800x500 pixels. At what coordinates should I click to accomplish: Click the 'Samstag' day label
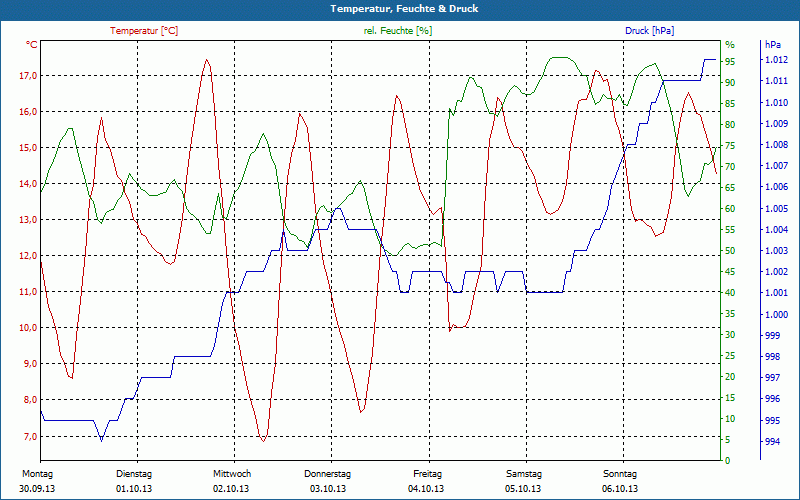[523, 474]
